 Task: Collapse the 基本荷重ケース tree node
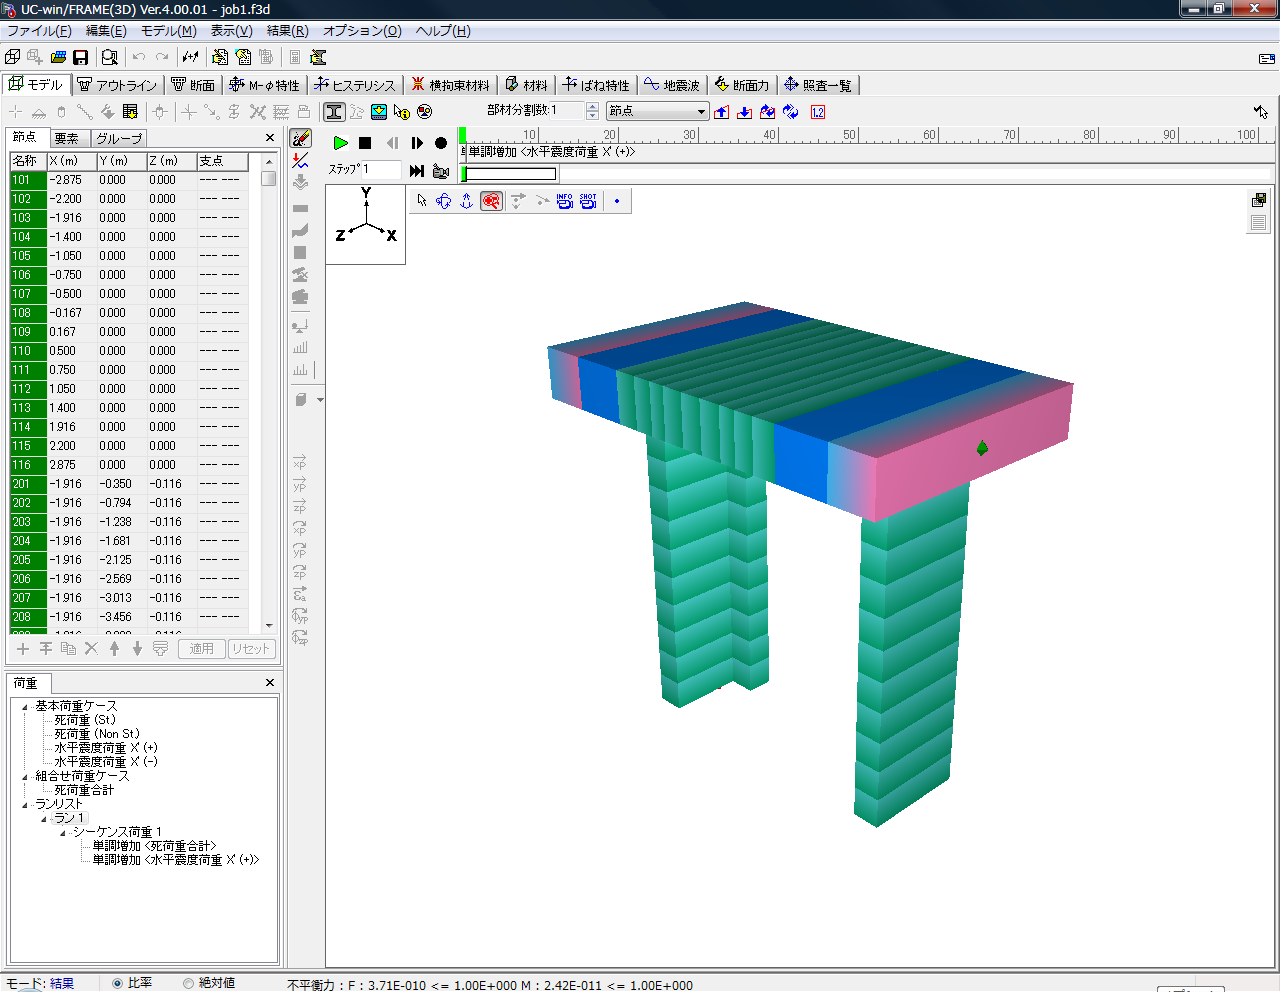[x=25, y=707]
